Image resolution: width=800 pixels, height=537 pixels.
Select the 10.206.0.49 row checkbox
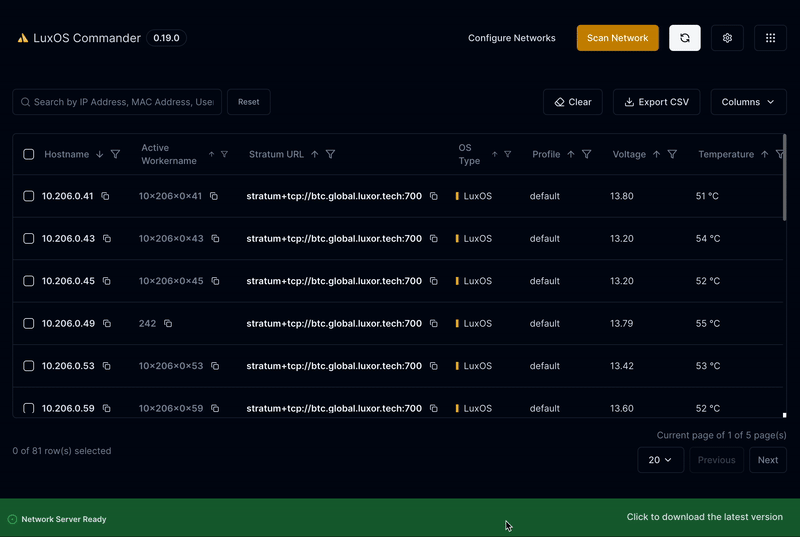click(29, 323)
